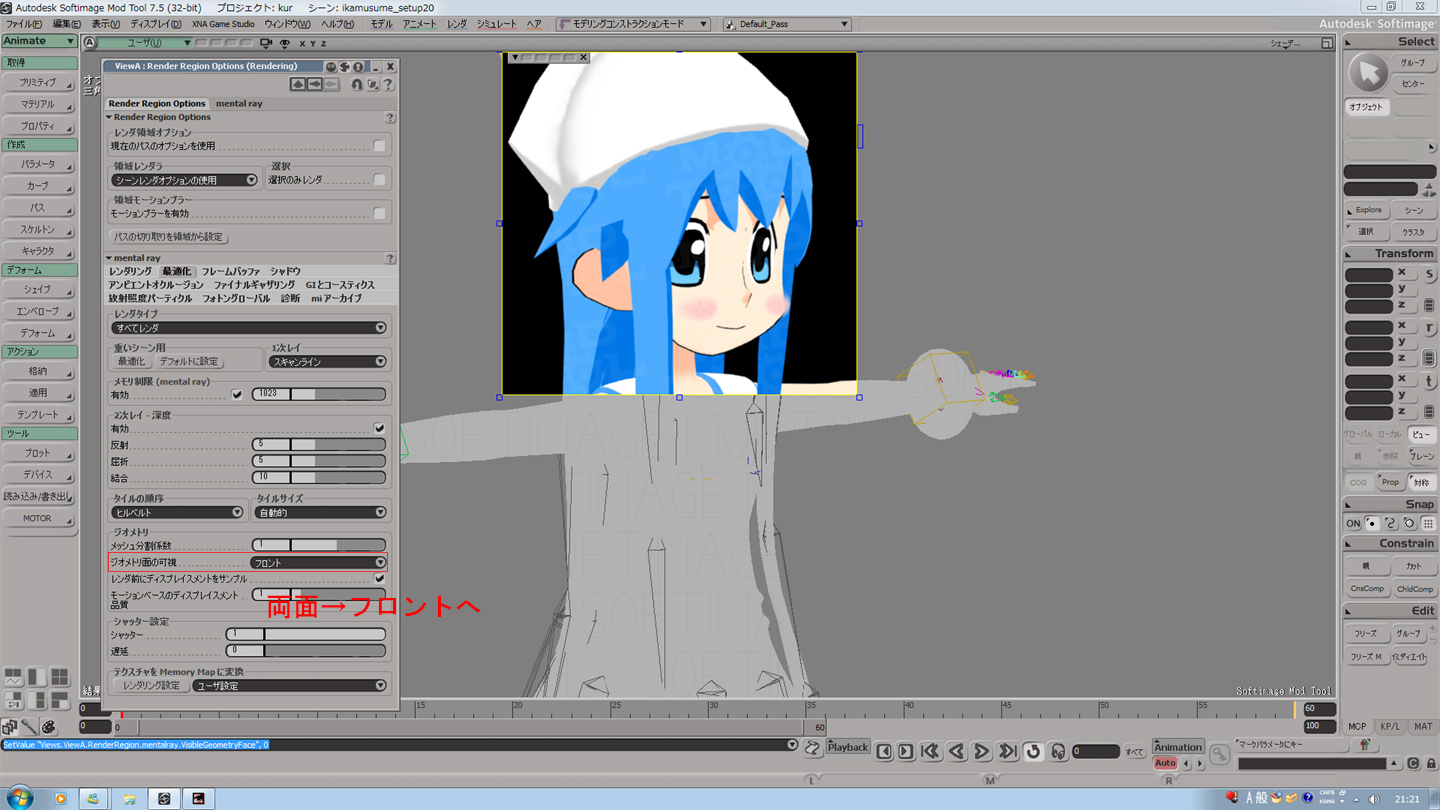The width and height of the screenshot is (1440, 810).
Task: Switch to ファイナルギャザリング tab
Action: 254,285
